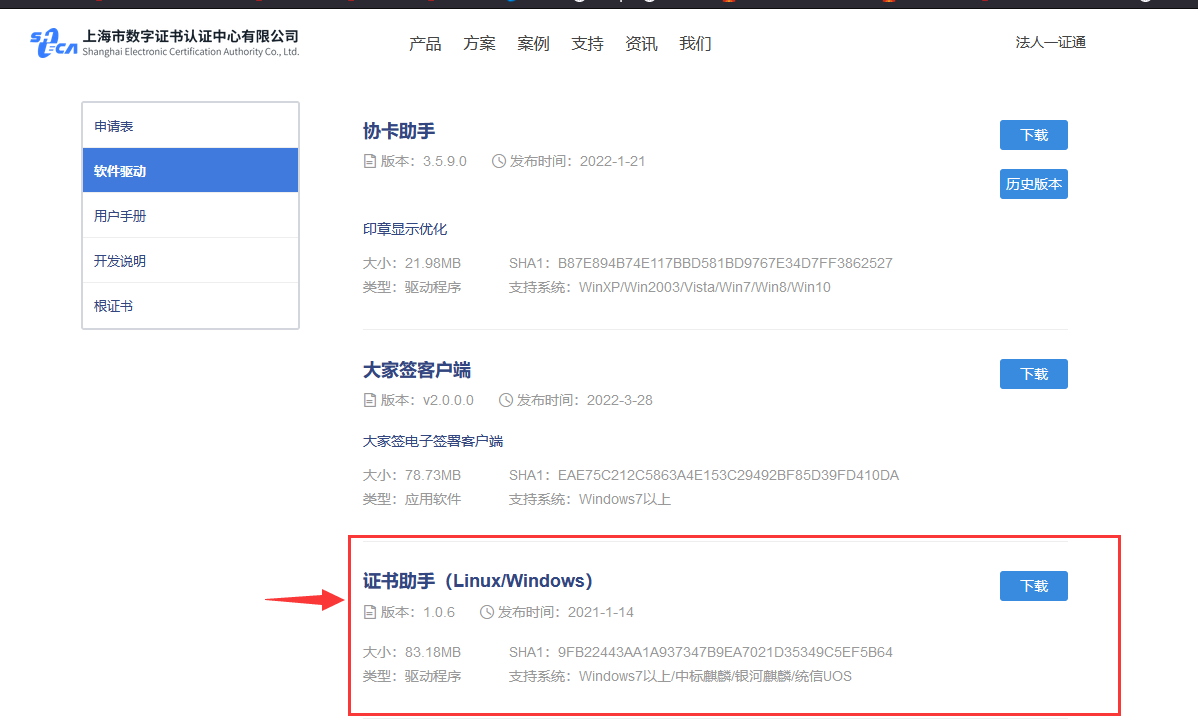Download 证书助手 (Linux/Windows)

tap(1033, 586)
